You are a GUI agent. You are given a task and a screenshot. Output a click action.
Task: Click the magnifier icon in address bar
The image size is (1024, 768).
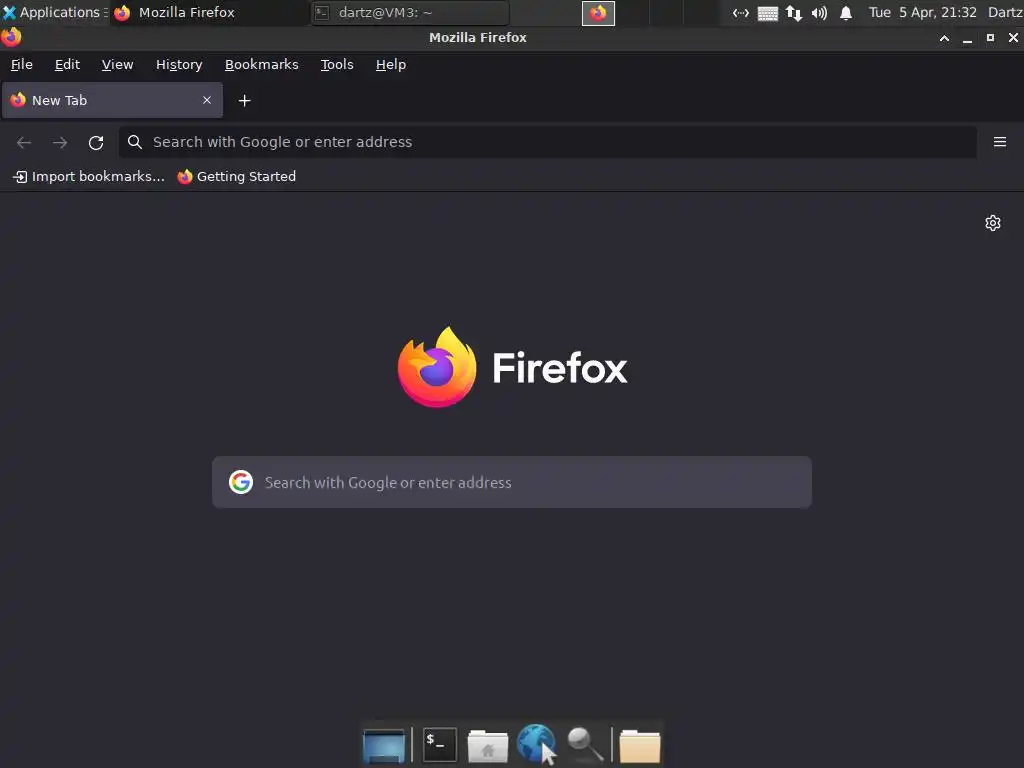tap(135, 142)
